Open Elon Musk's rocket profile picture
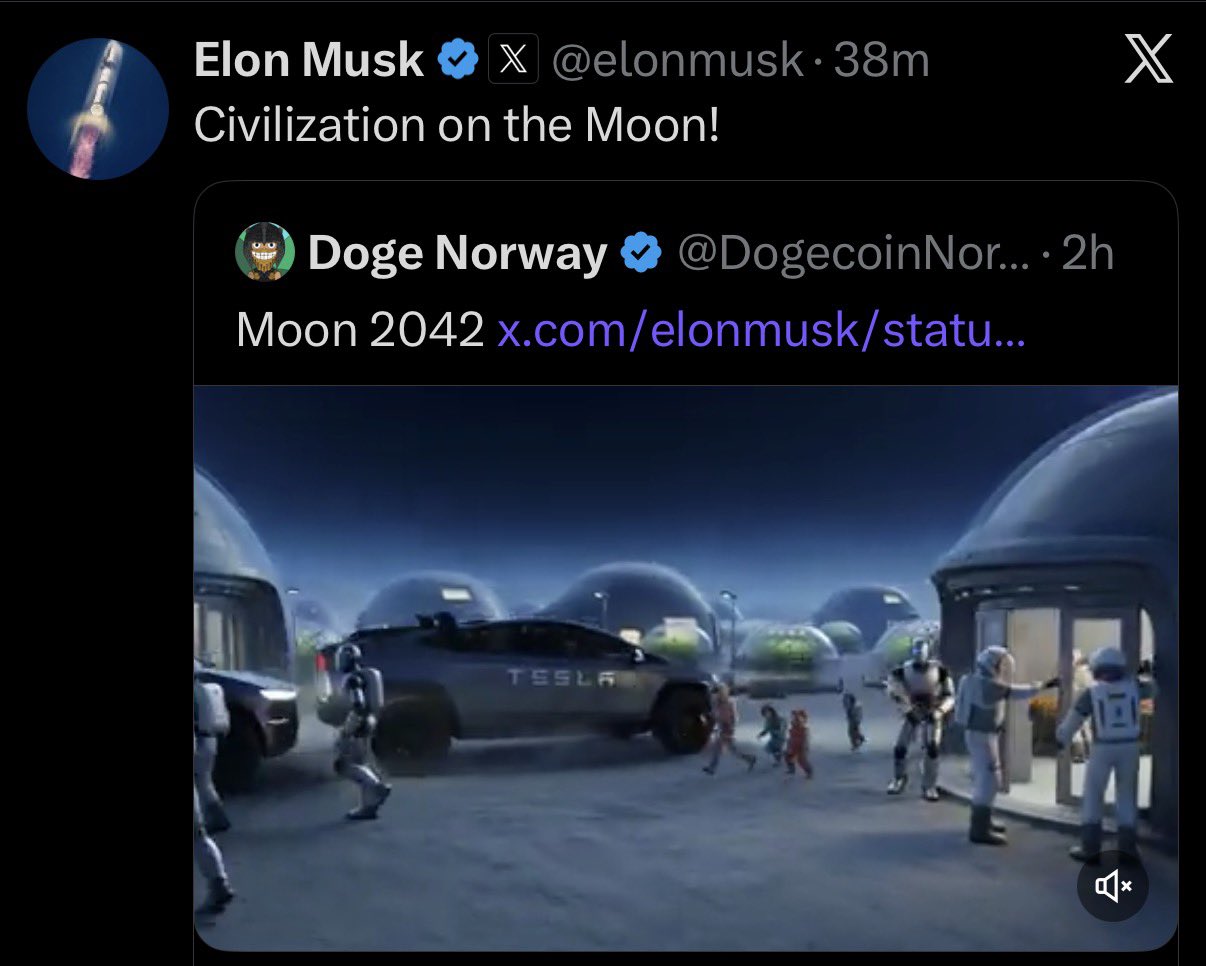 (97, 109)
